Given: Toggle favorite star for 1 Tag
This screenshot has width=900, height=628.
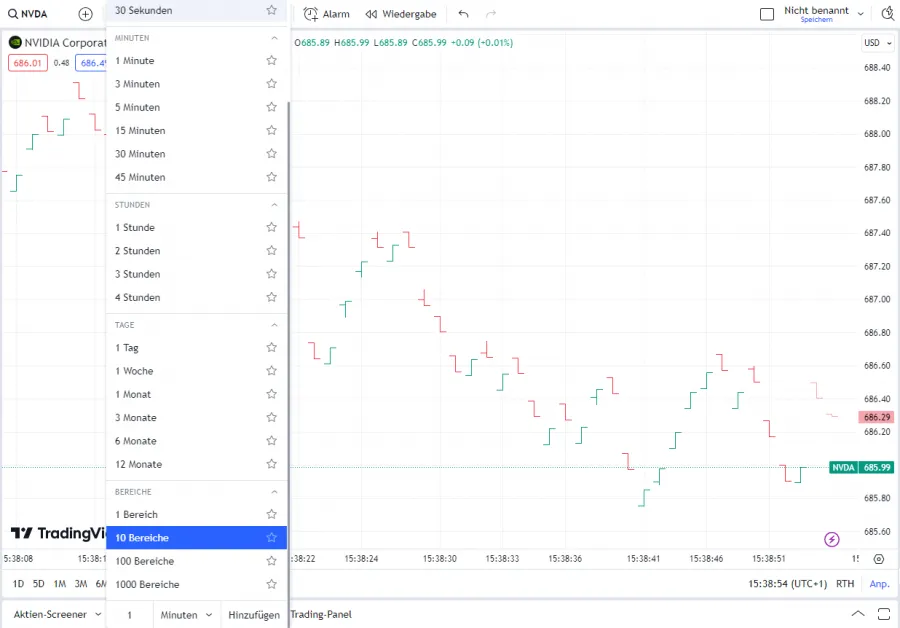Looking at the screenshot, I should [x=271, y=348].
